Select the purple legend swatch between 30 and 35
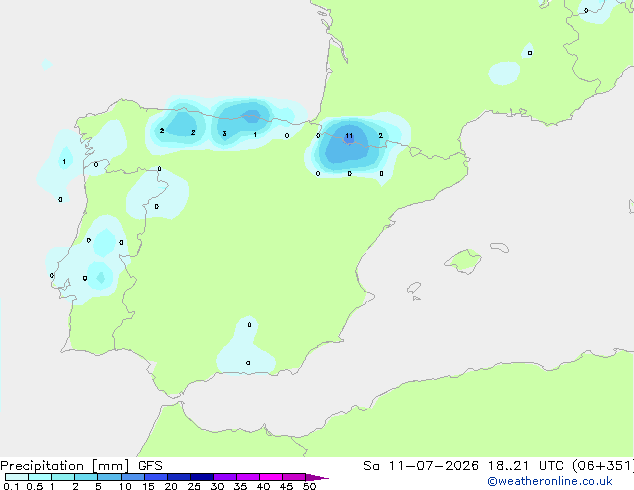The image size is (634, 490). point(225,477)
